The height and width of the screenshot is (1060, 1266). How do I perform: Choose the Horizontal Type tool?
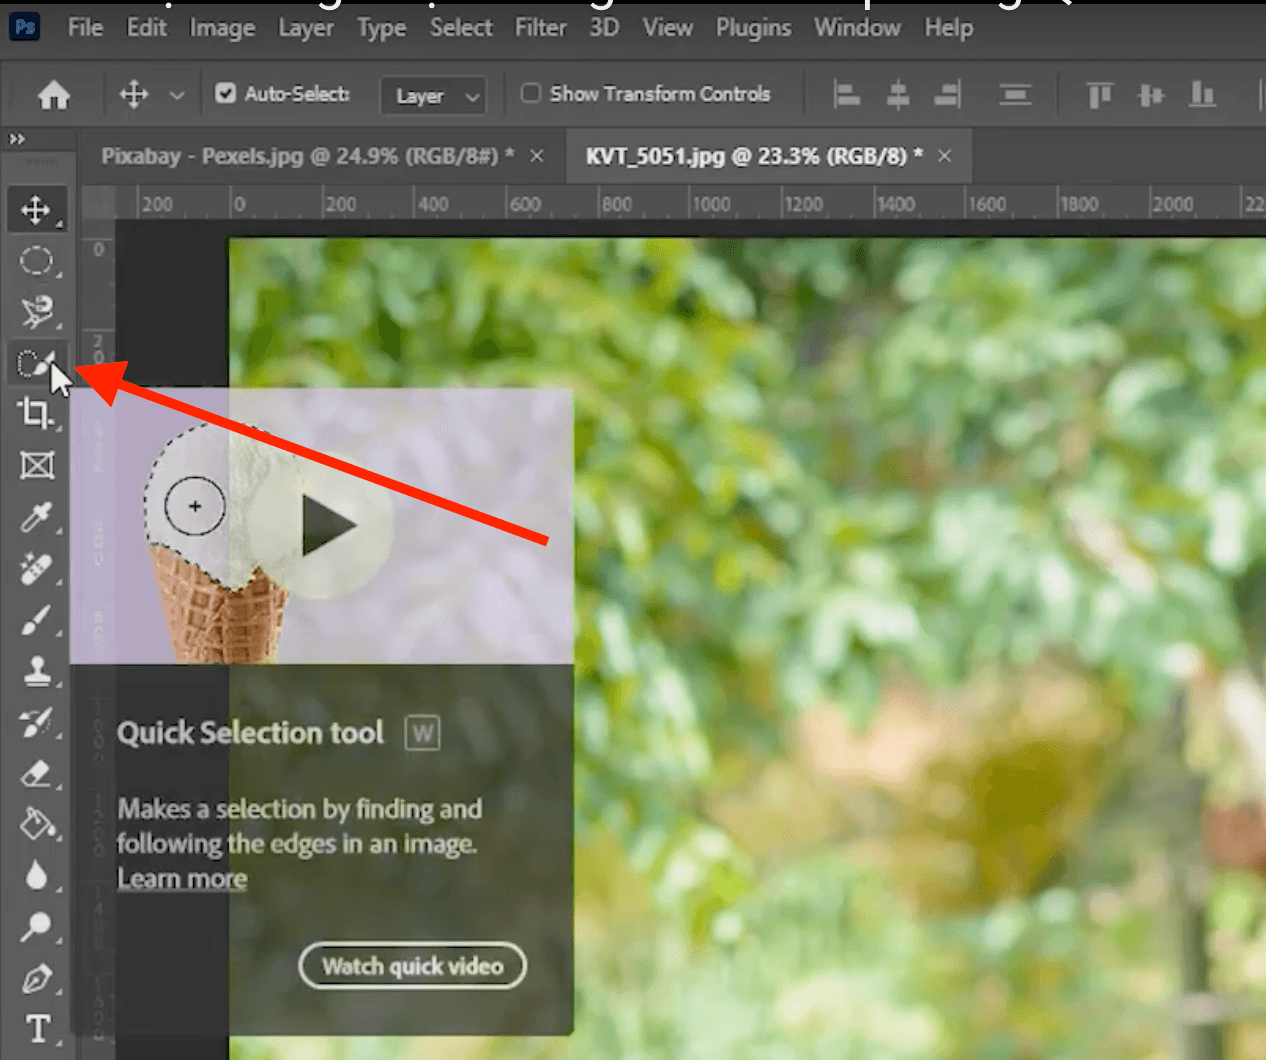point(37,1029)
